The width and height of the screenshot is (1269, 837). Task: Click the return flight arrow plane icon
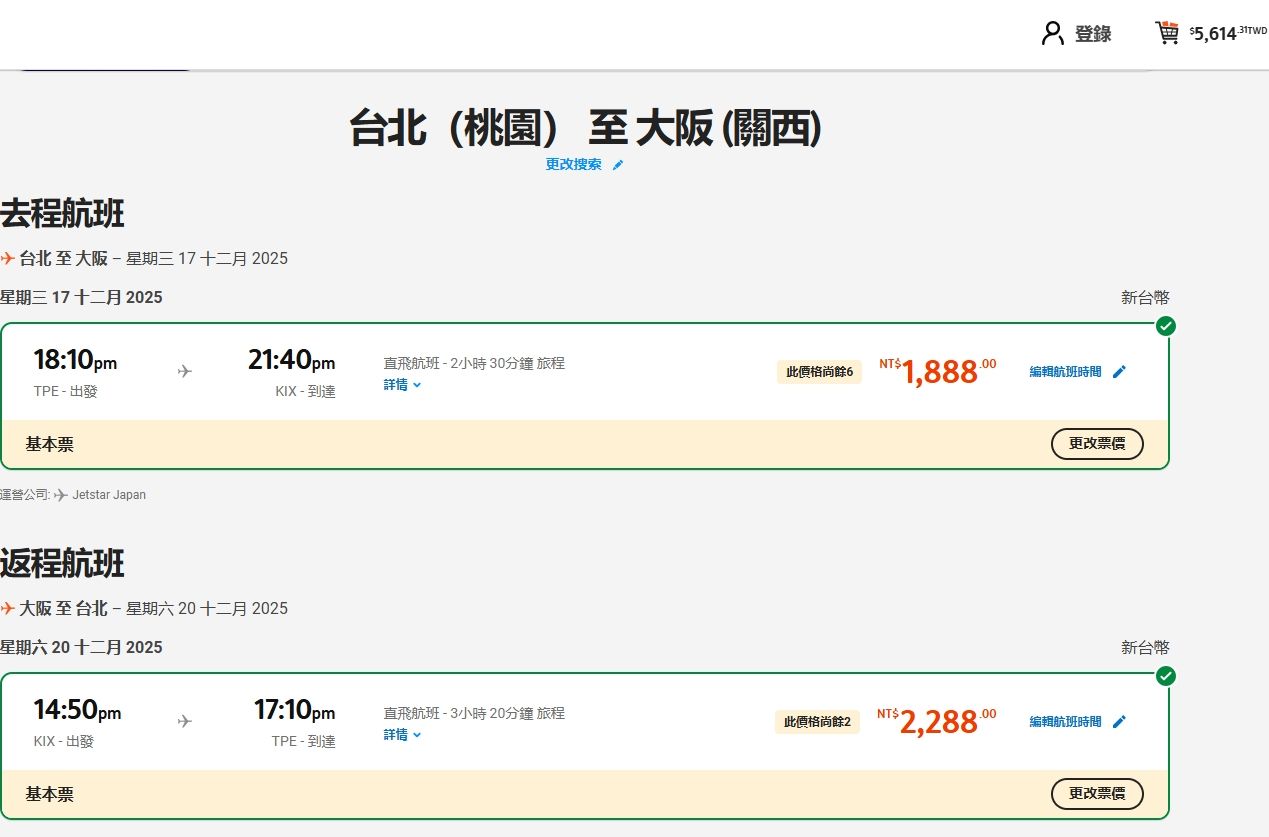[x=184, y=721]
